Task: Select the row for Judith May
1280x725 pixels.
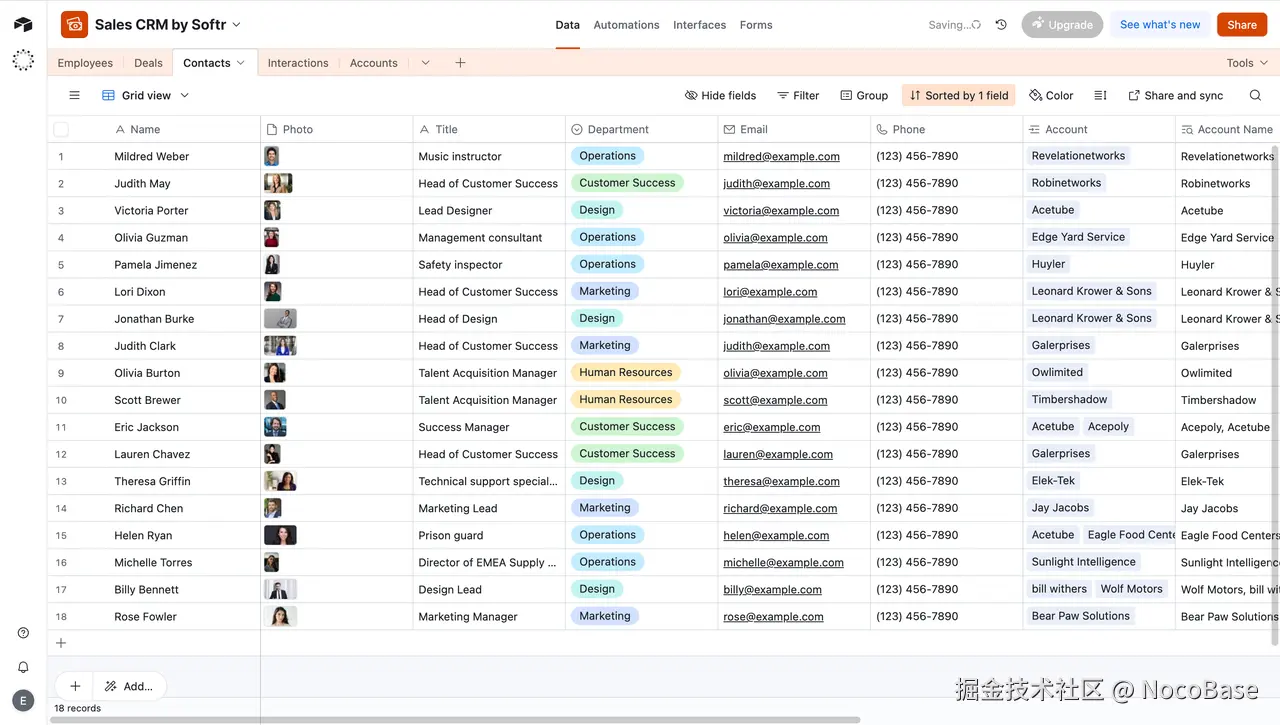Action: click(60, 183)
